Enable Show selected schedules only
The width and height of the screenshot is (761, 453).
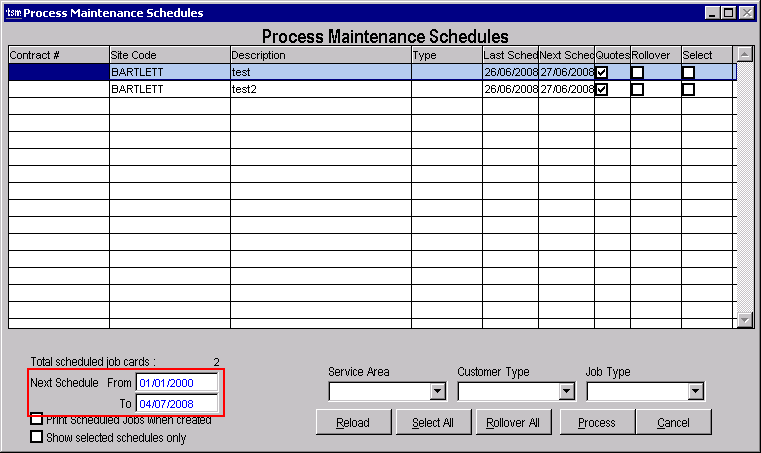click(37, 437)
